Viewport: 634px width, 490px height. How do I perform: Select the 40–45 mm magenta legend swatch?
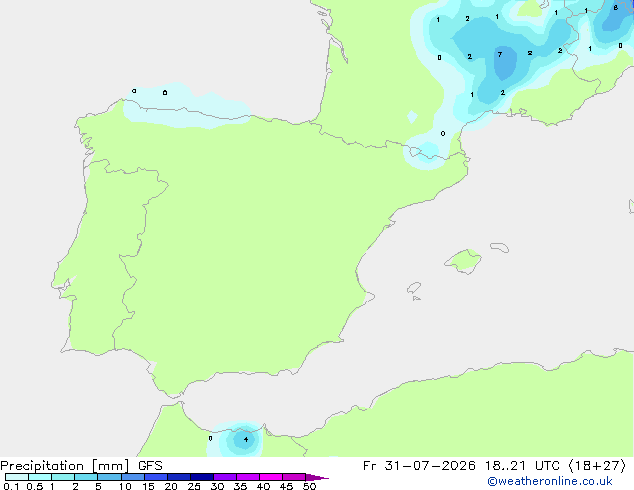tap(271, 477)
